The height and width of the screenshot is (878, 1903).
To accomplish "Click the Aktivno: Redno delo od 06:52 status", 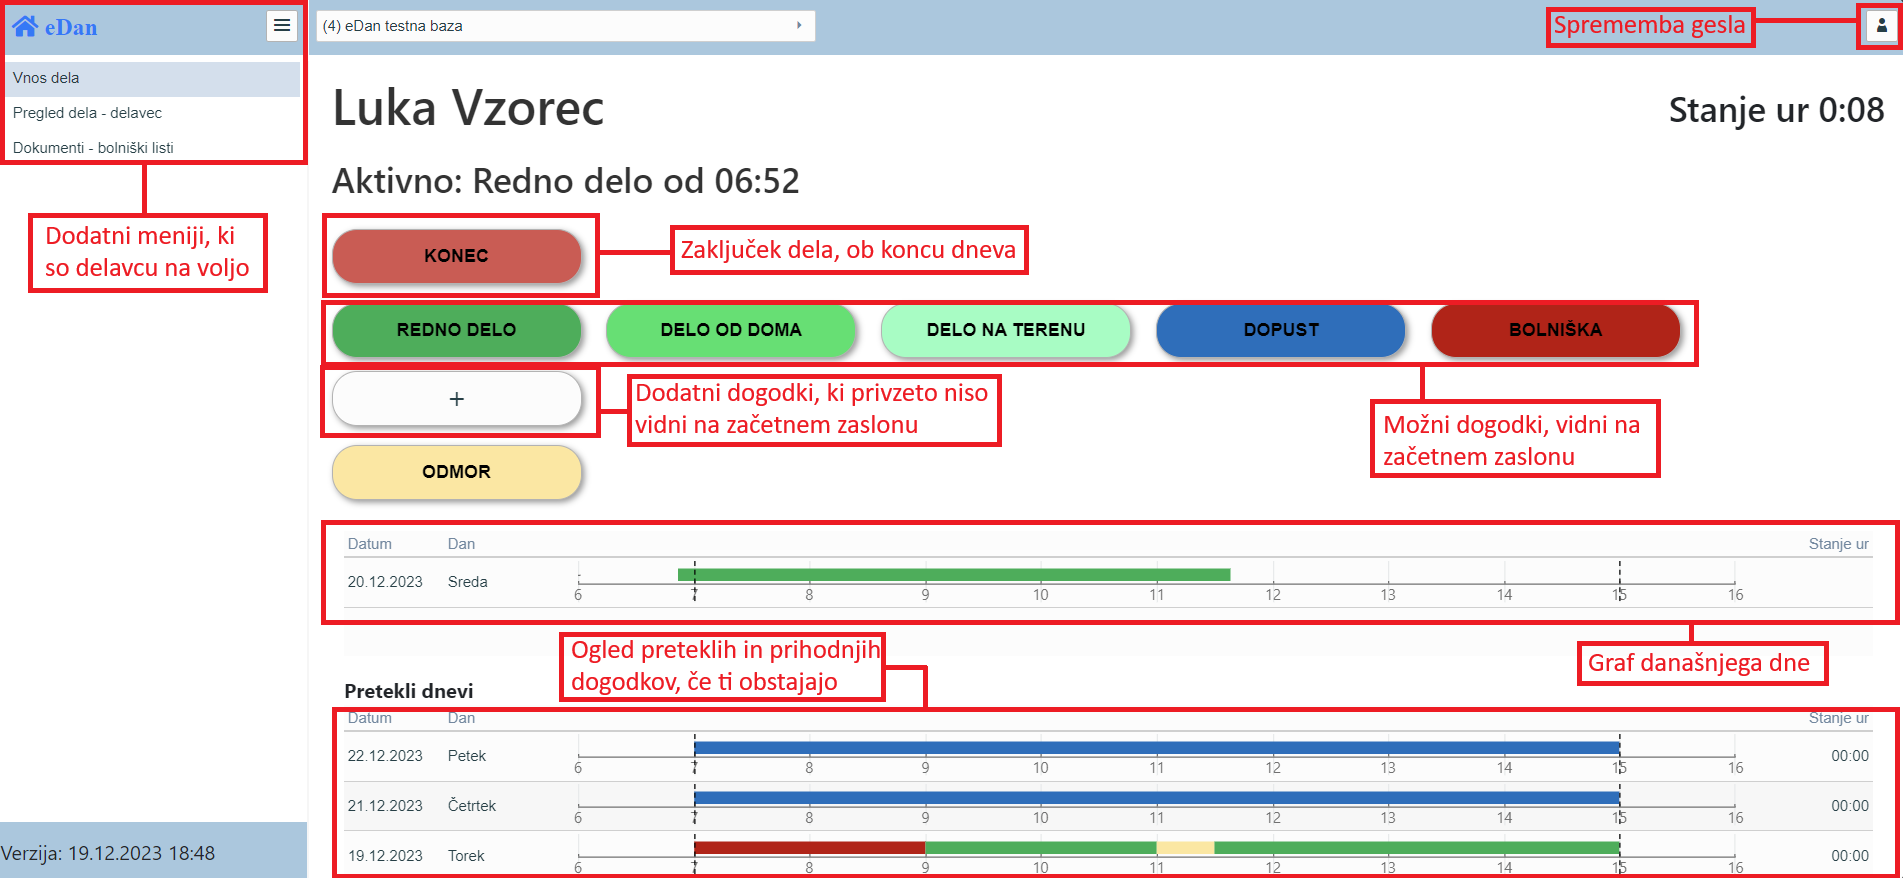I will [566, 181].
